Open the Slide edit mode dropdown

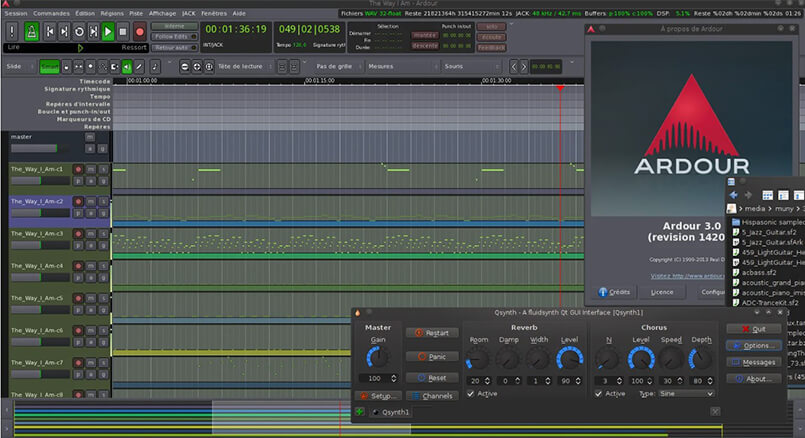[x=17, y=66]
